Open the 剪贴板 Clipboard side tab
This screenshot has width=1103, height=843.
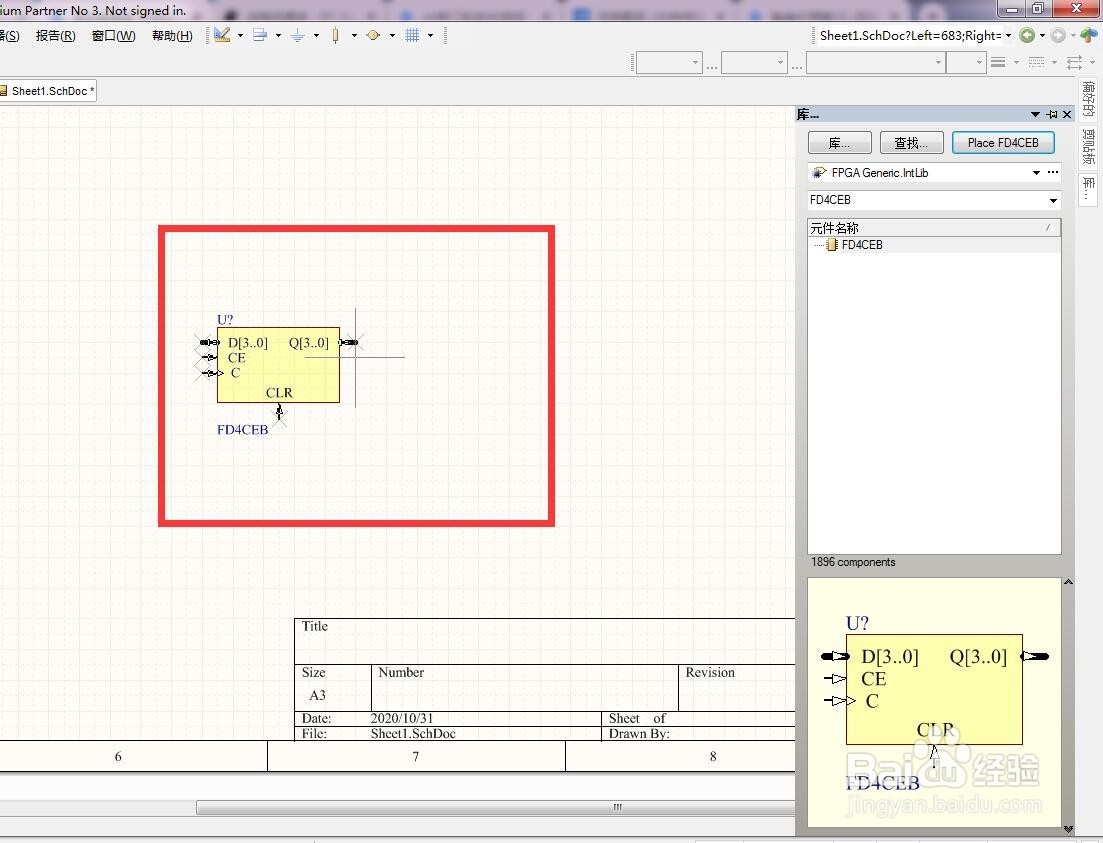[x=1089, y=147]
